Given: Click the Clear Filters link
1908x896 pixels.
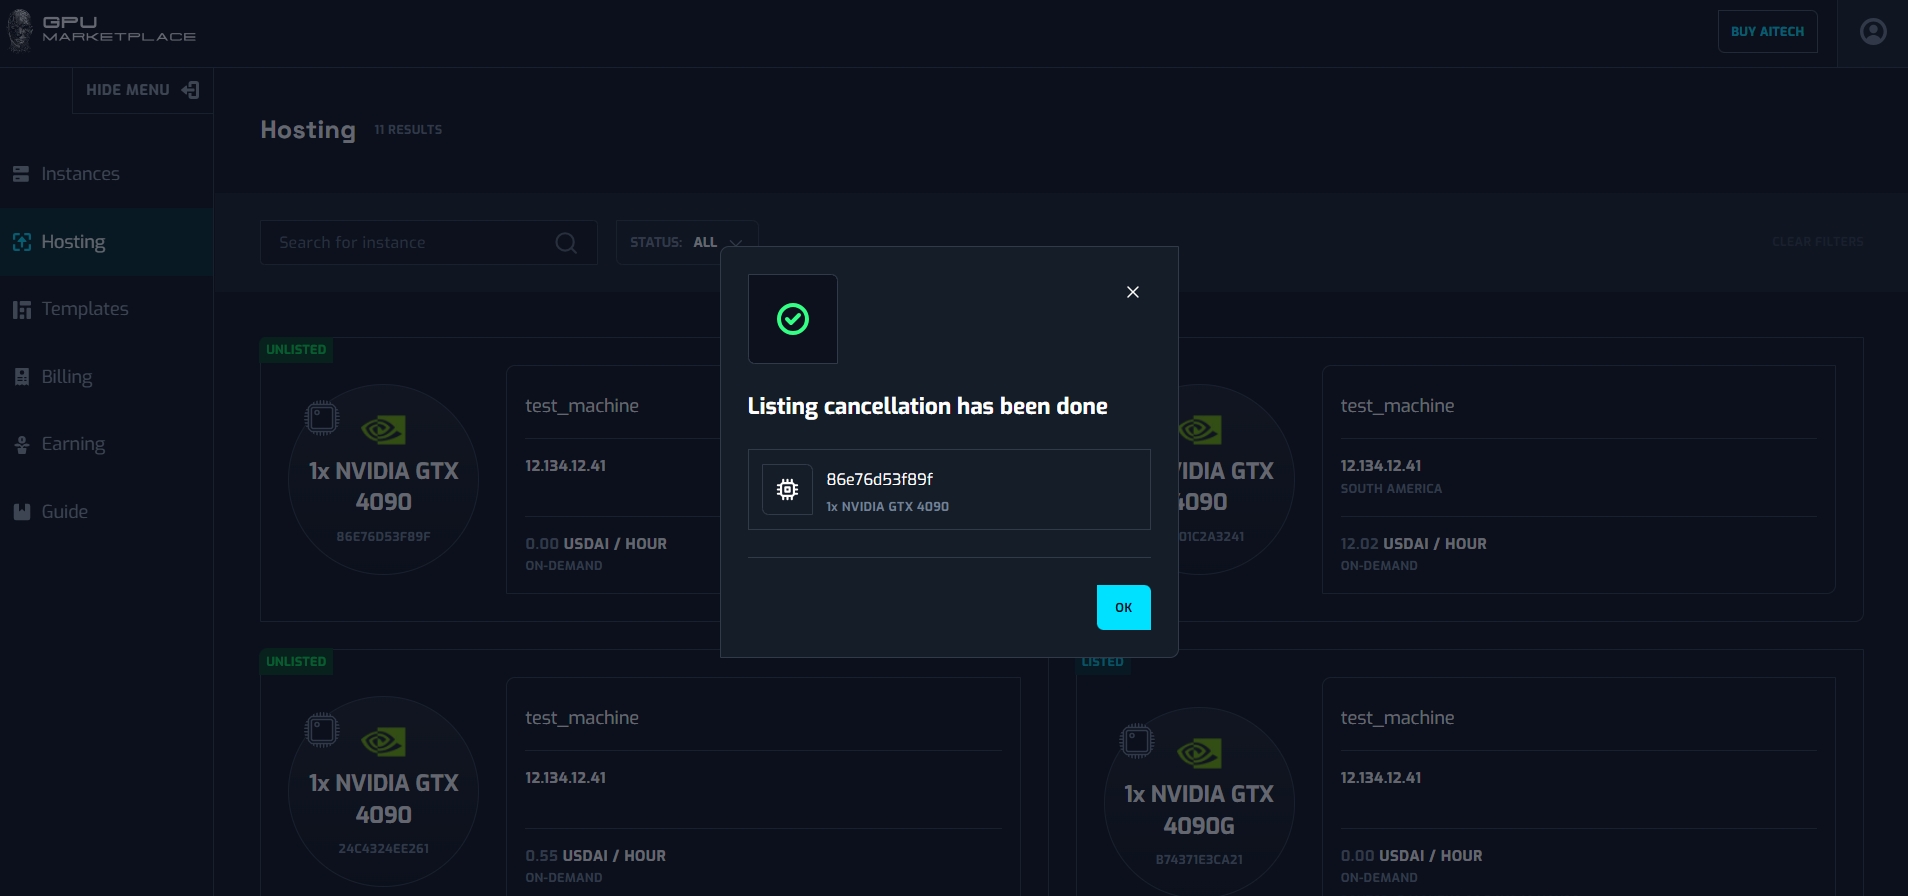Looking at the screenshot, I should [x=1817, y=242].
